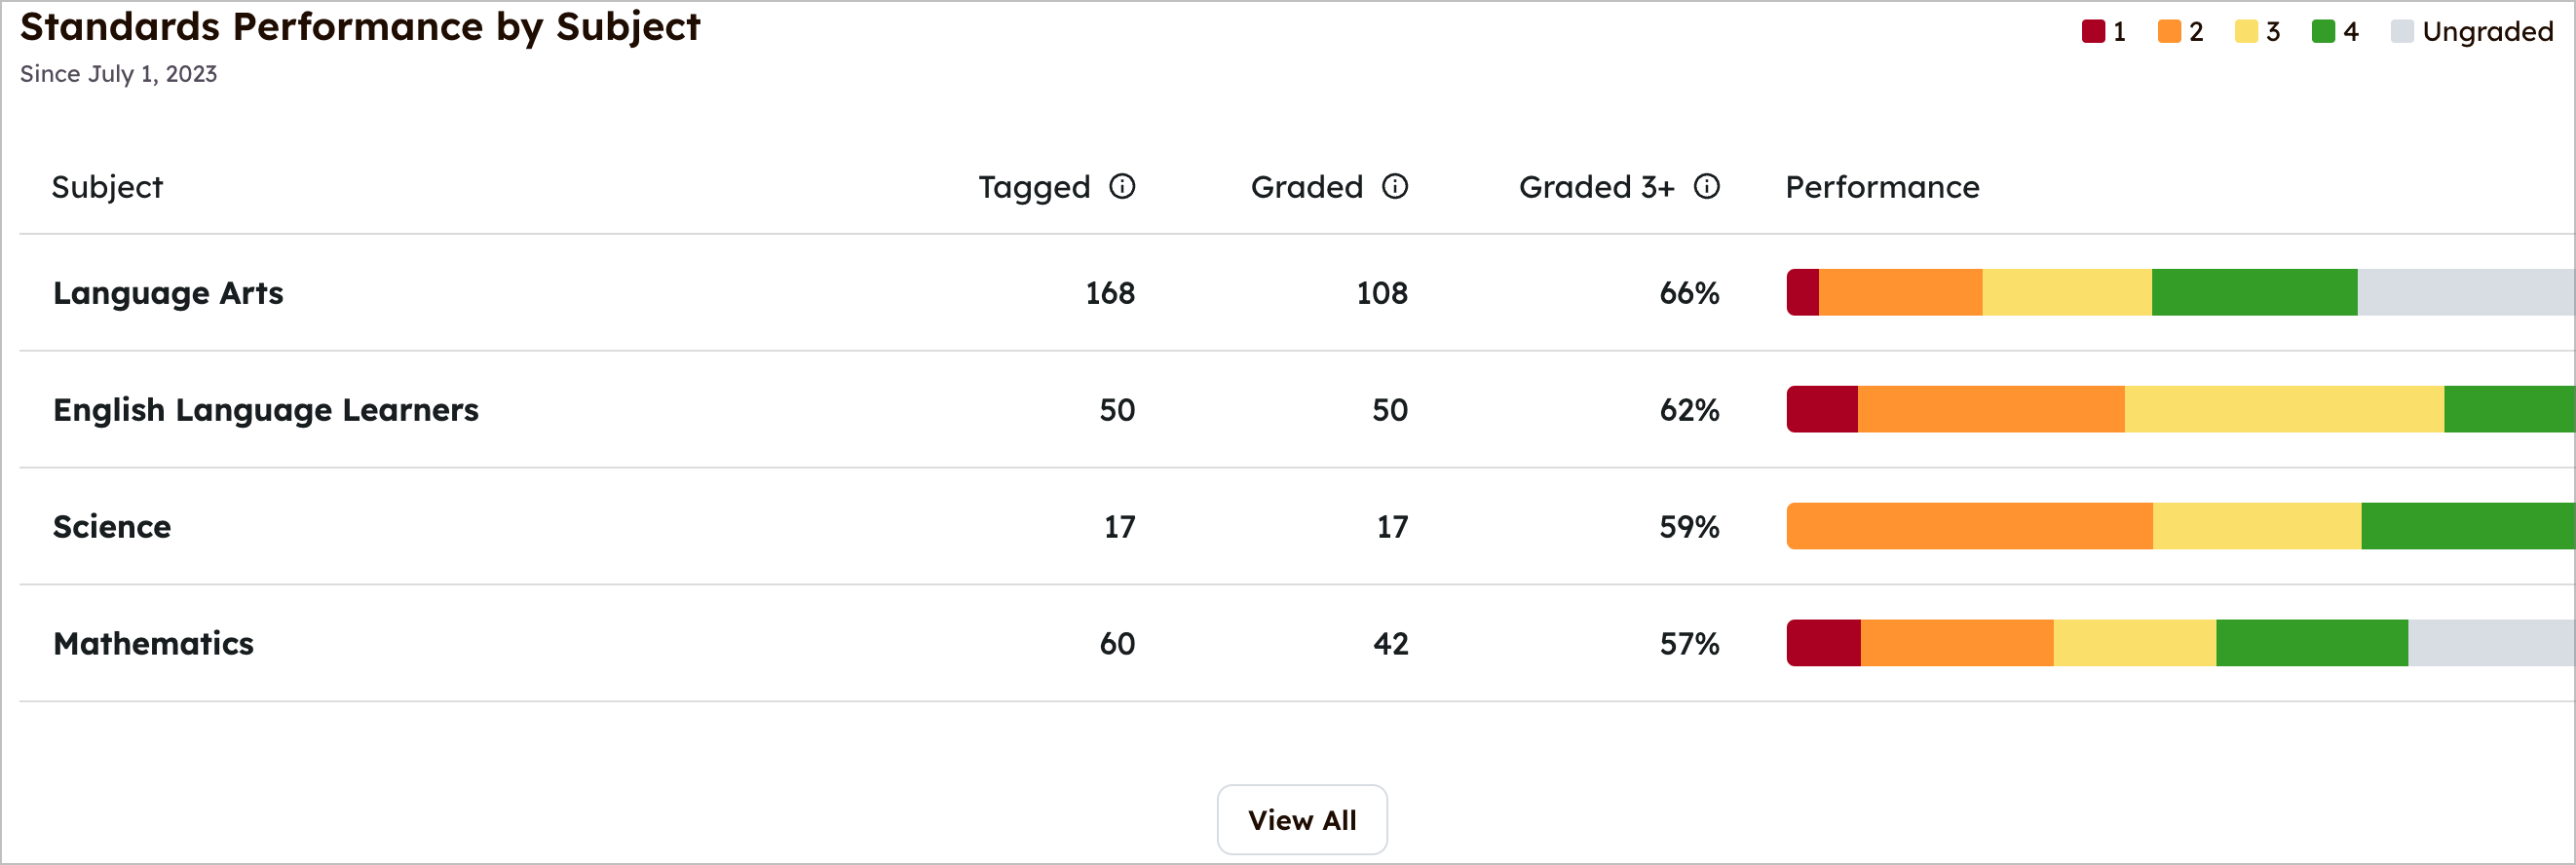Select the red legend marker labeled 1
Screen dimensions: 2576x865
tap(2092, 31)
